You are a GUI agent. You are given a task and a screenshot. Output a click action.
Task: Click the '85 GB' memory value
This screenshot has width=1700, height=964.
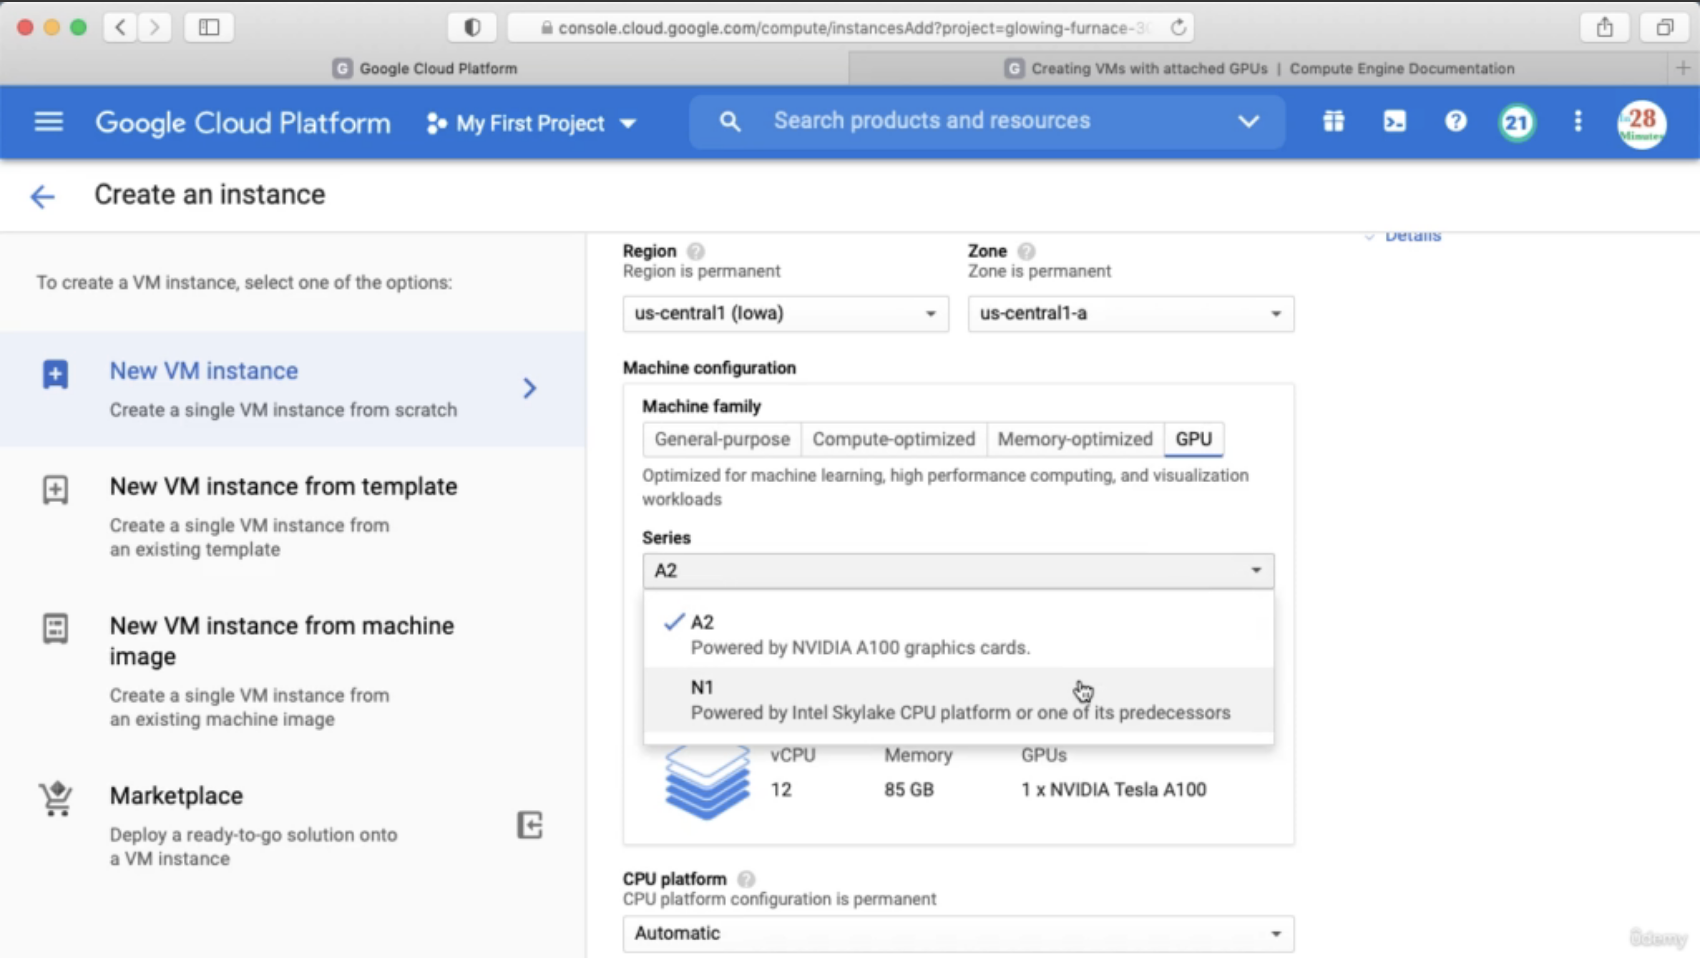tap(908, 790)
